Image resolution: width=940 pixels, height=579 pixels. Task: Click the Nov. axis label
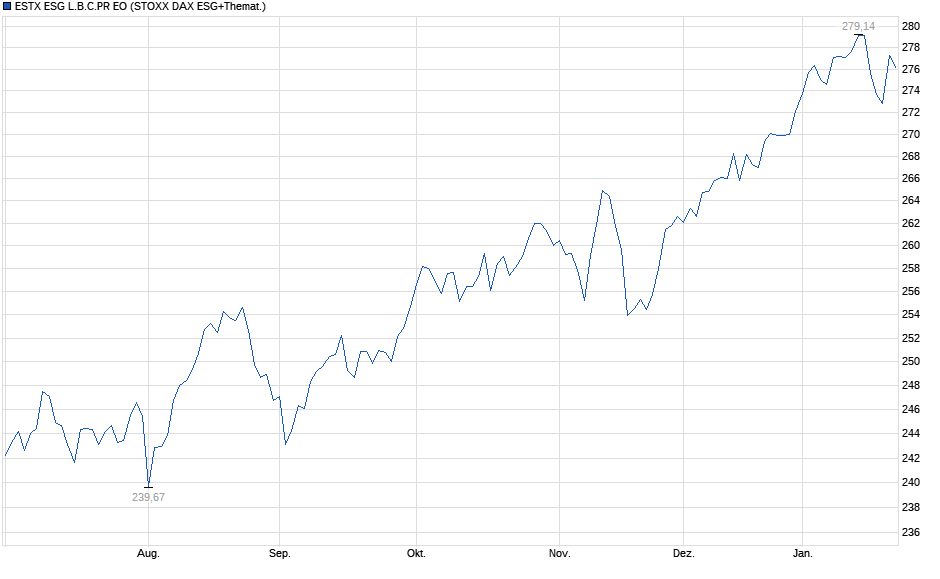point(559,551)
